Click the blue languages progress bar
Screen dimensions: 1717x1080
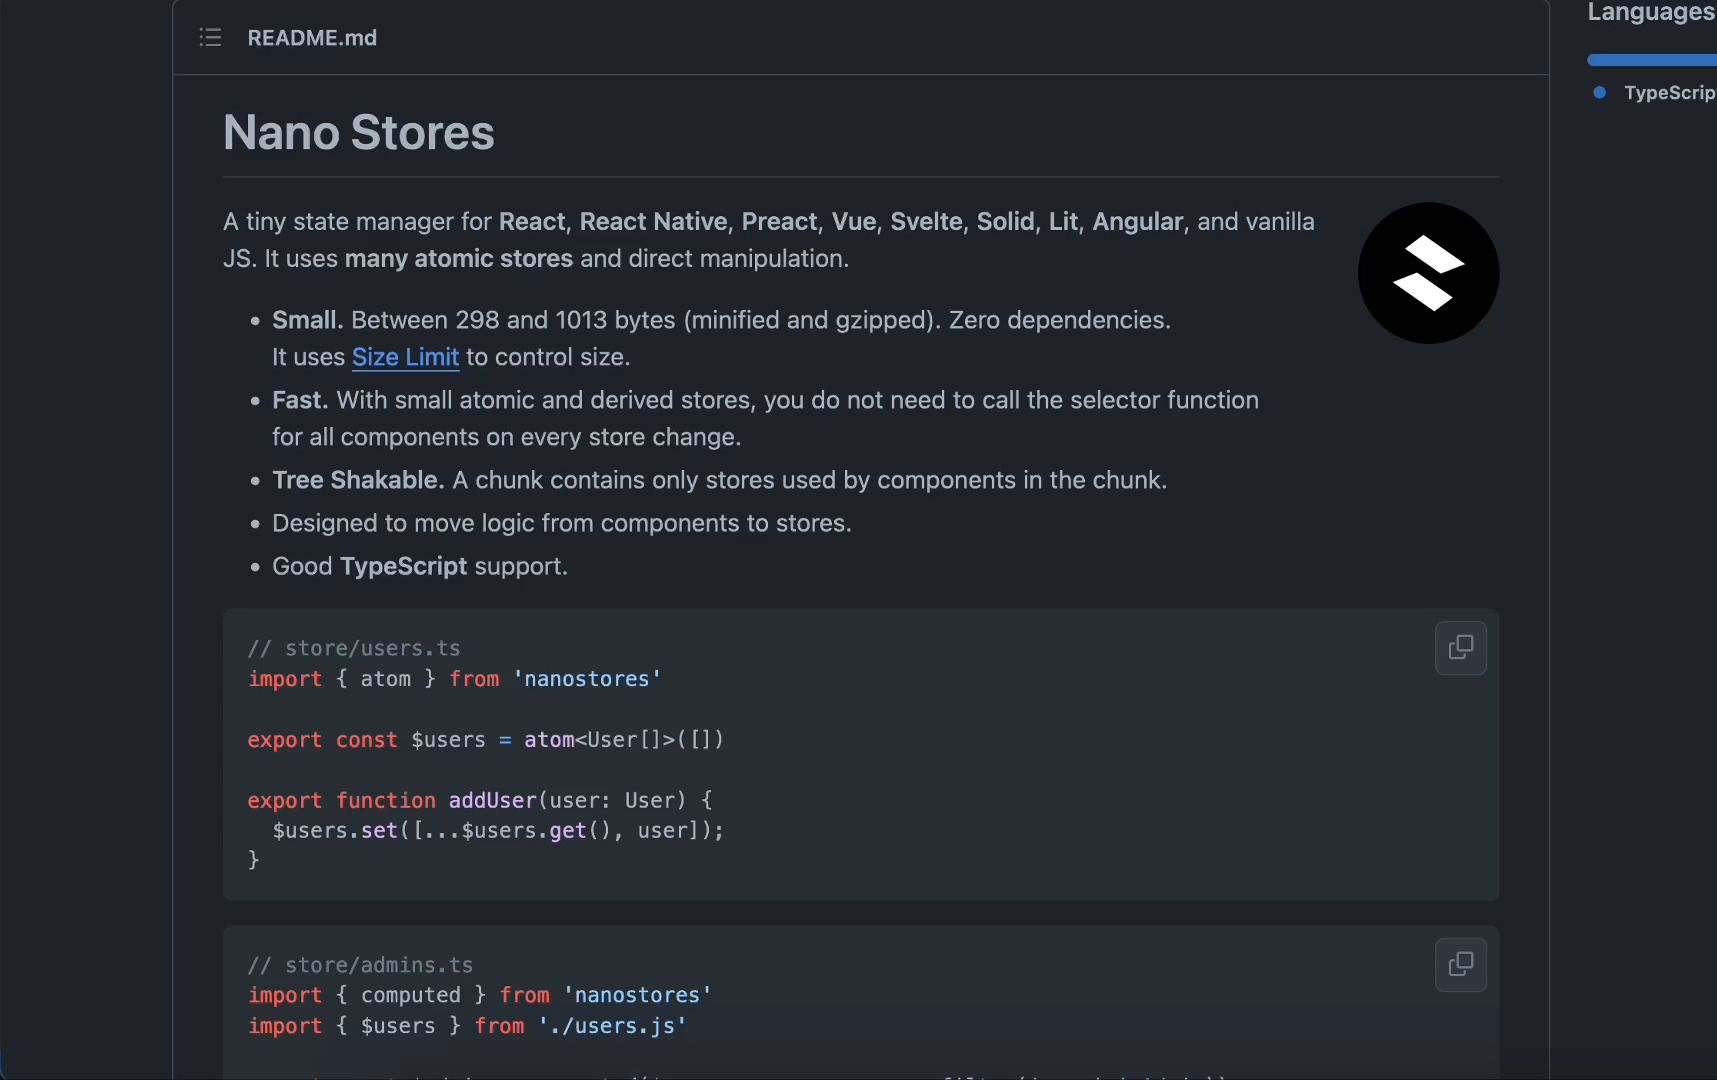(1652, 60)
